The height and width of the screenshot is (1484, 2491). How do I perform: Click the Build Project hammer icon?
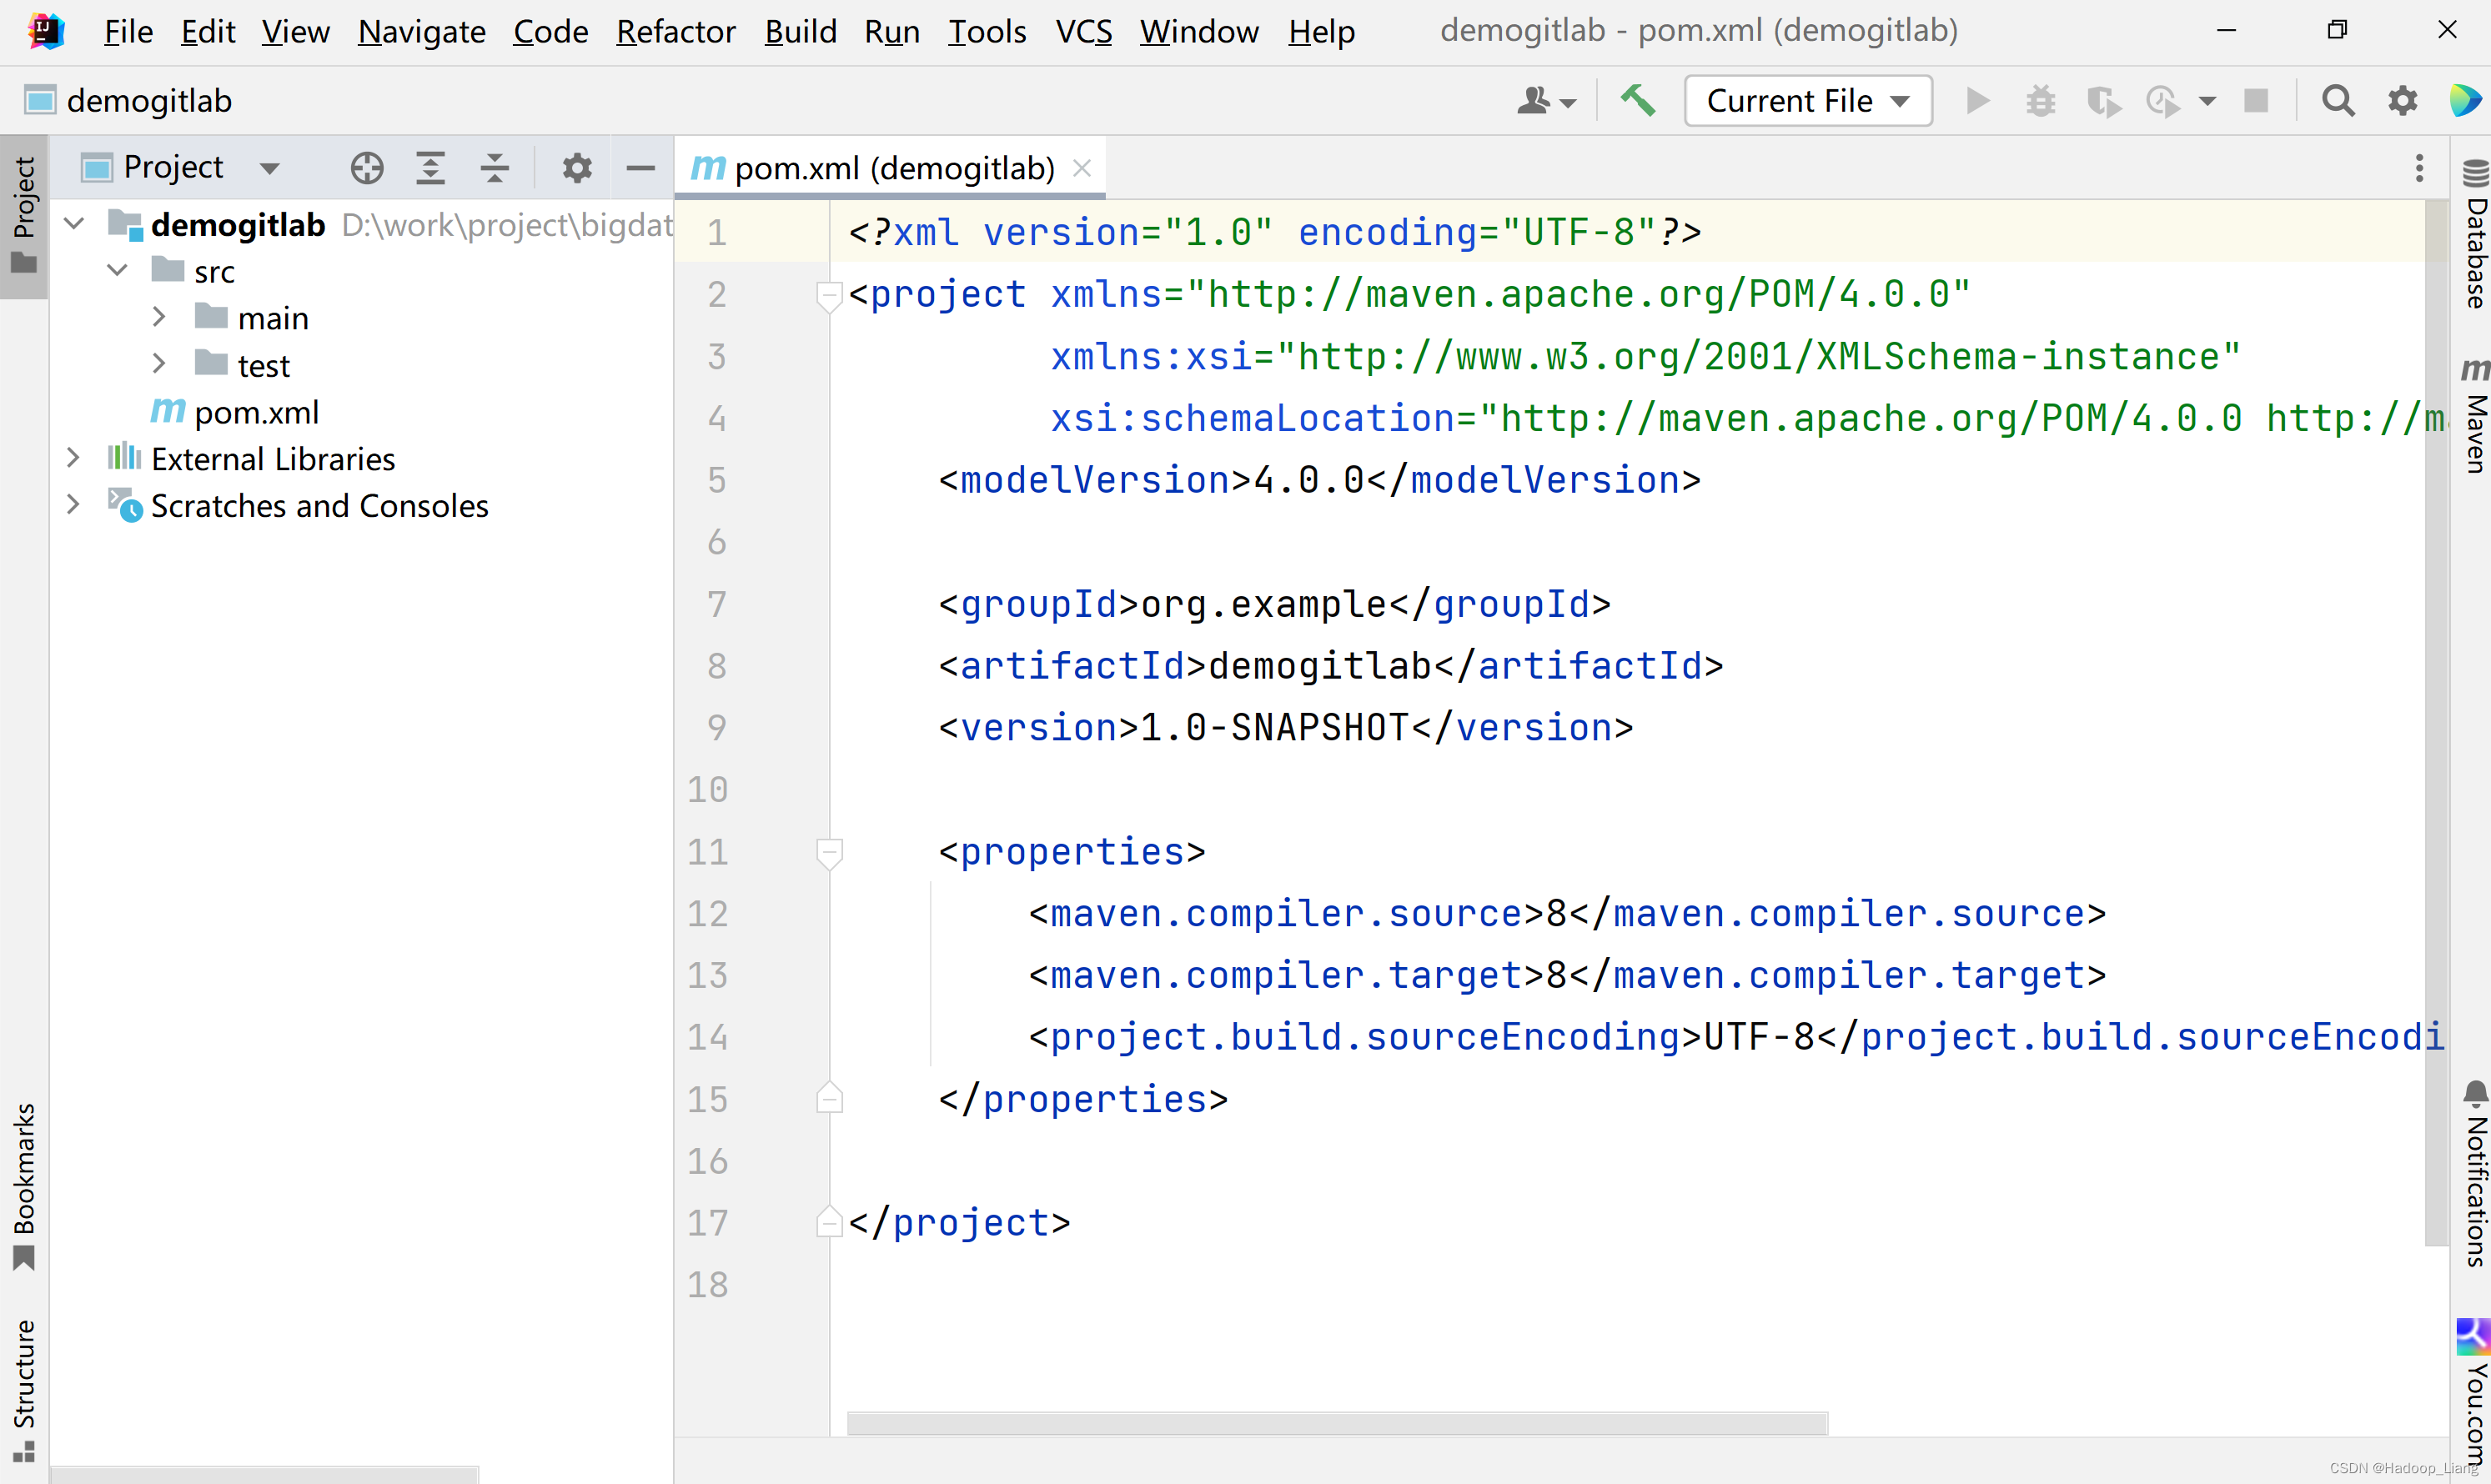(x=1638, y=101)
